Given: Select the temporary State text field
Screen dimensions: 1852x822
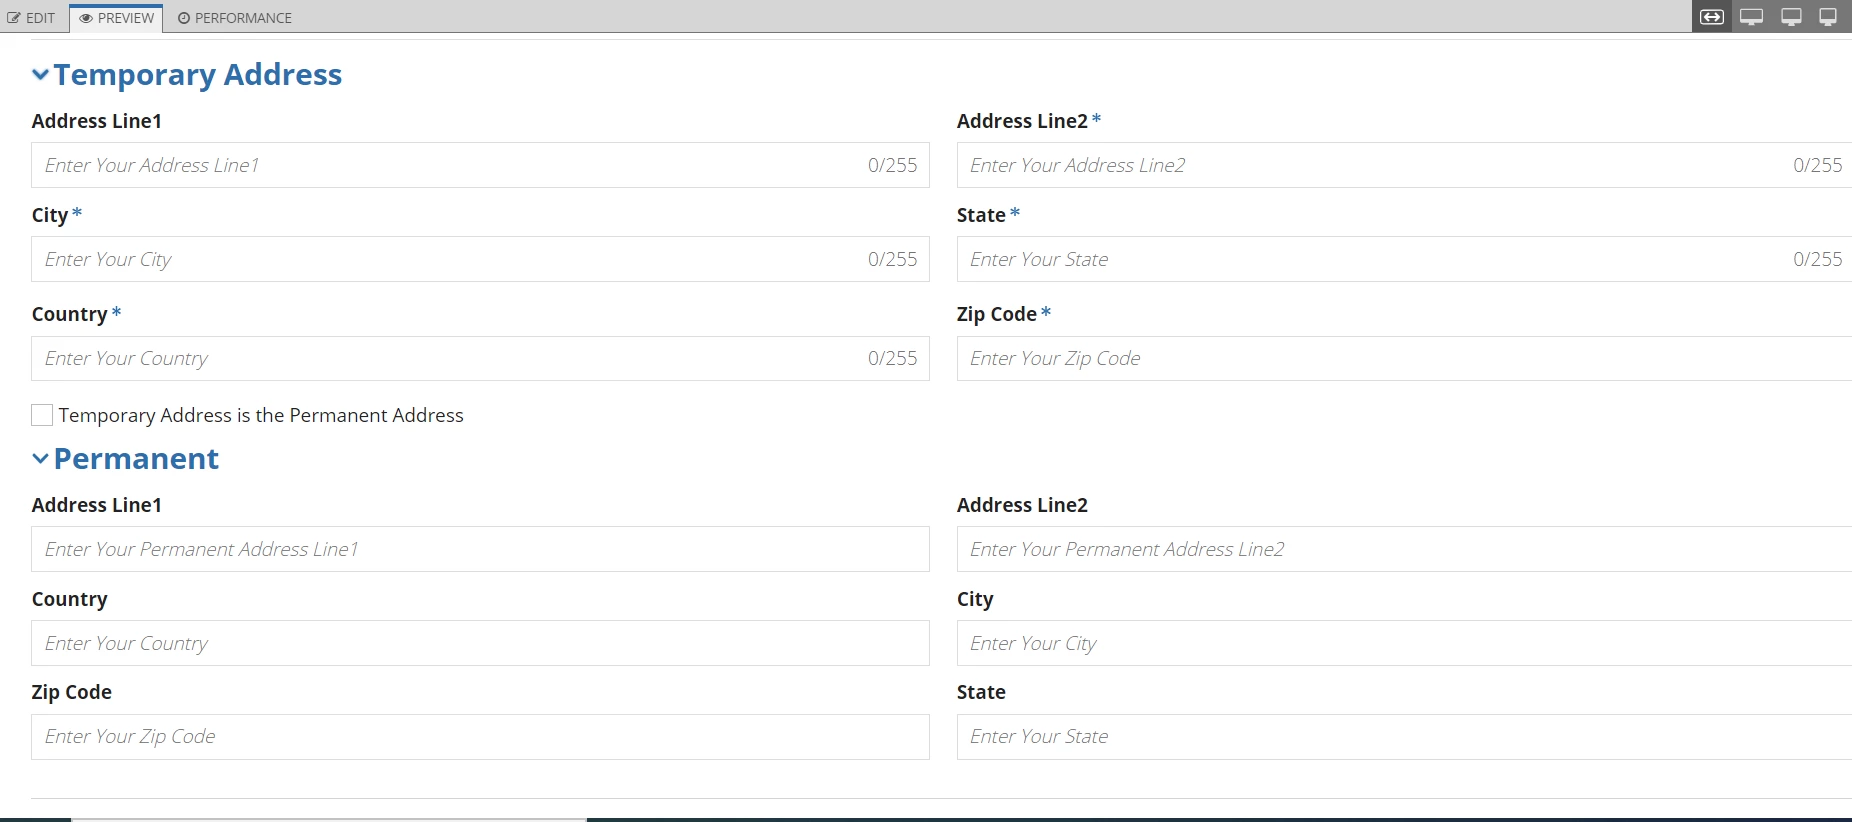Looking at the screenshot, I should pyautogui.click(x=1404, y=259).
